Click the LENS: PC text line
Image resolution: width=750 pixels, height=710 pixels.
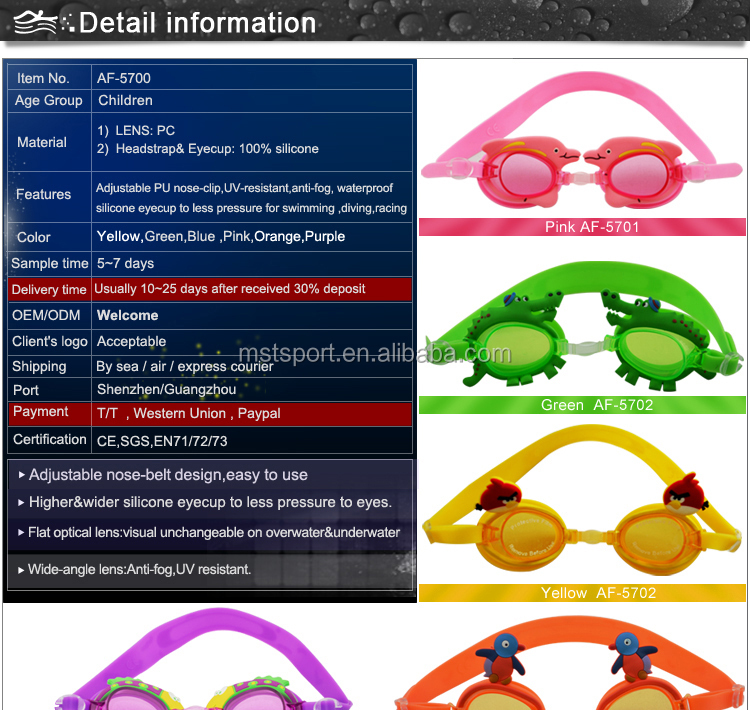click(136, 131)
